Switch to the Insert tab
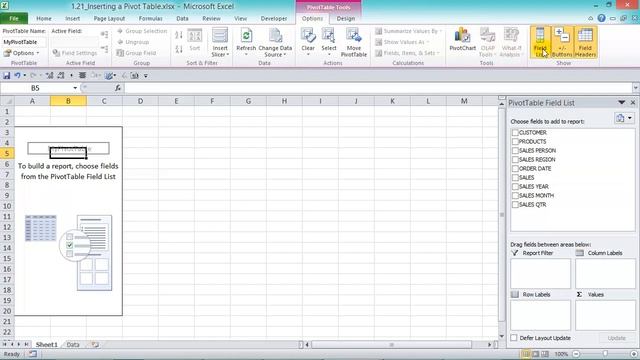The height and width of the screenshot is (360, 640). 73,18
